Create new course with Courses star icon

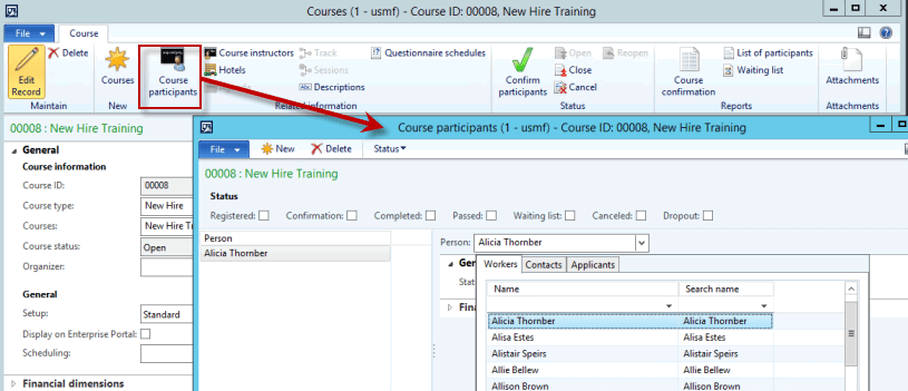[x=118, y=67]
